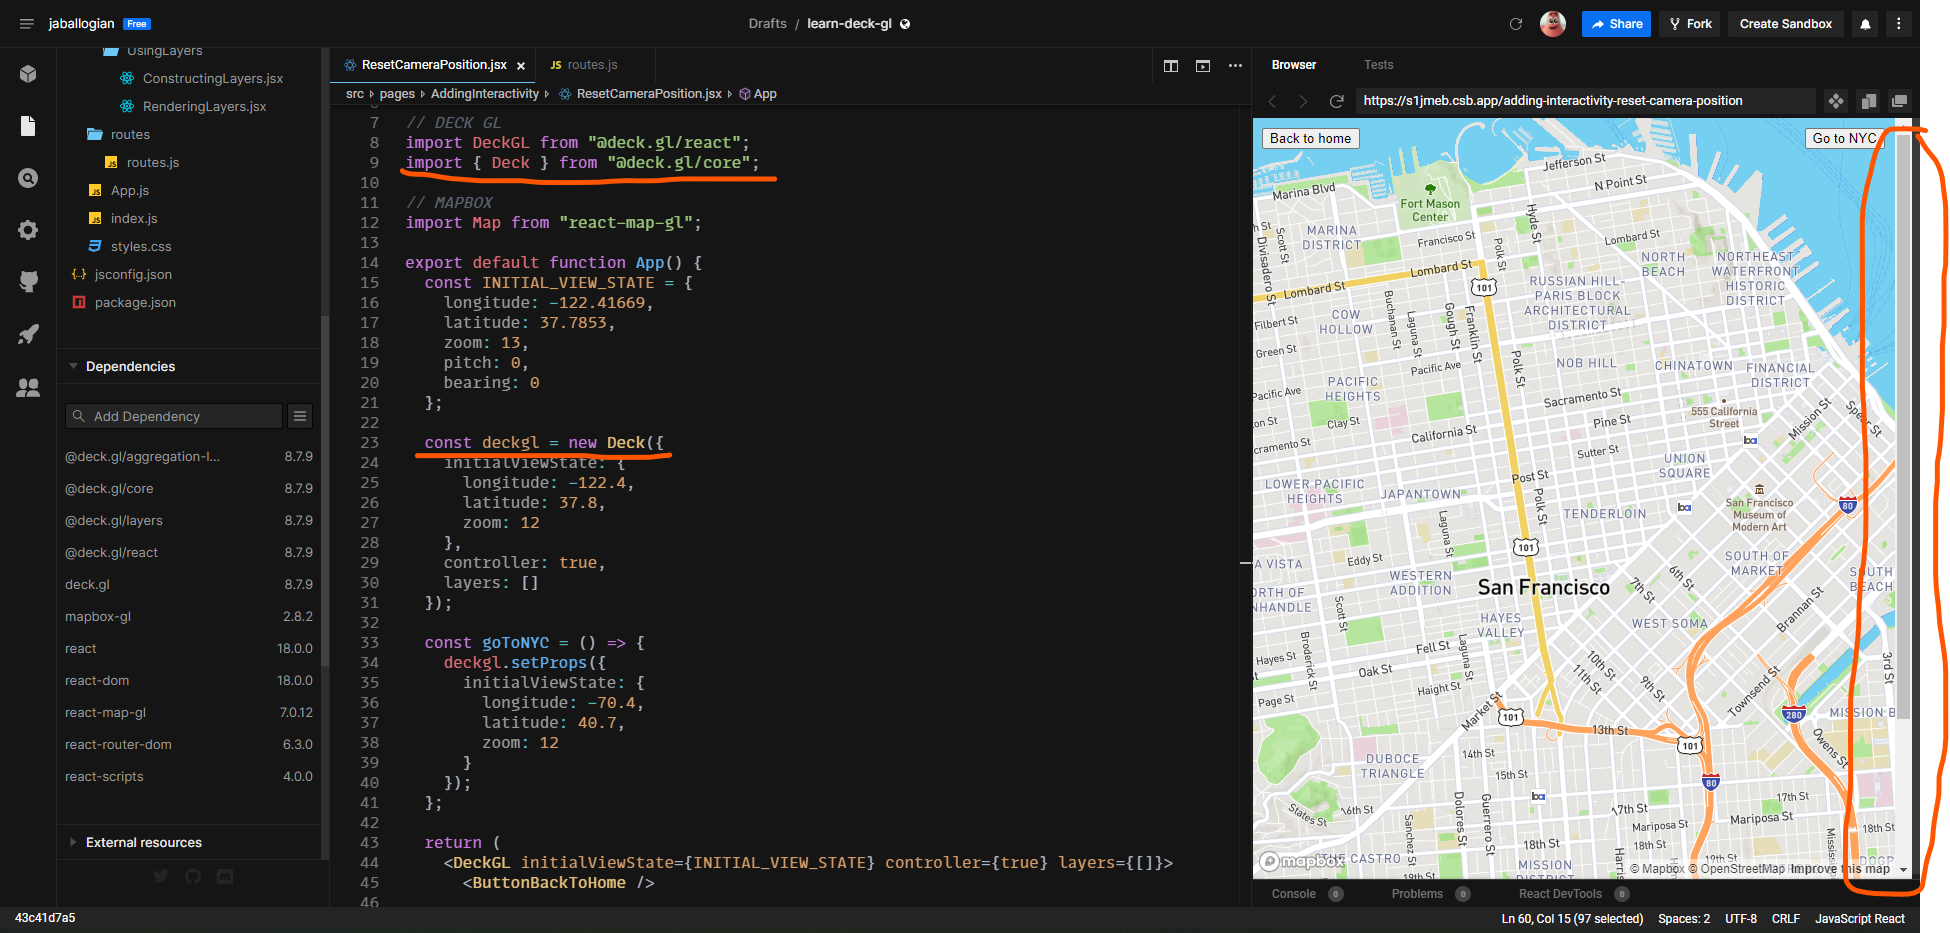Split the editor with the split-view icon

pyautogui.click(x=1170, y=66)
